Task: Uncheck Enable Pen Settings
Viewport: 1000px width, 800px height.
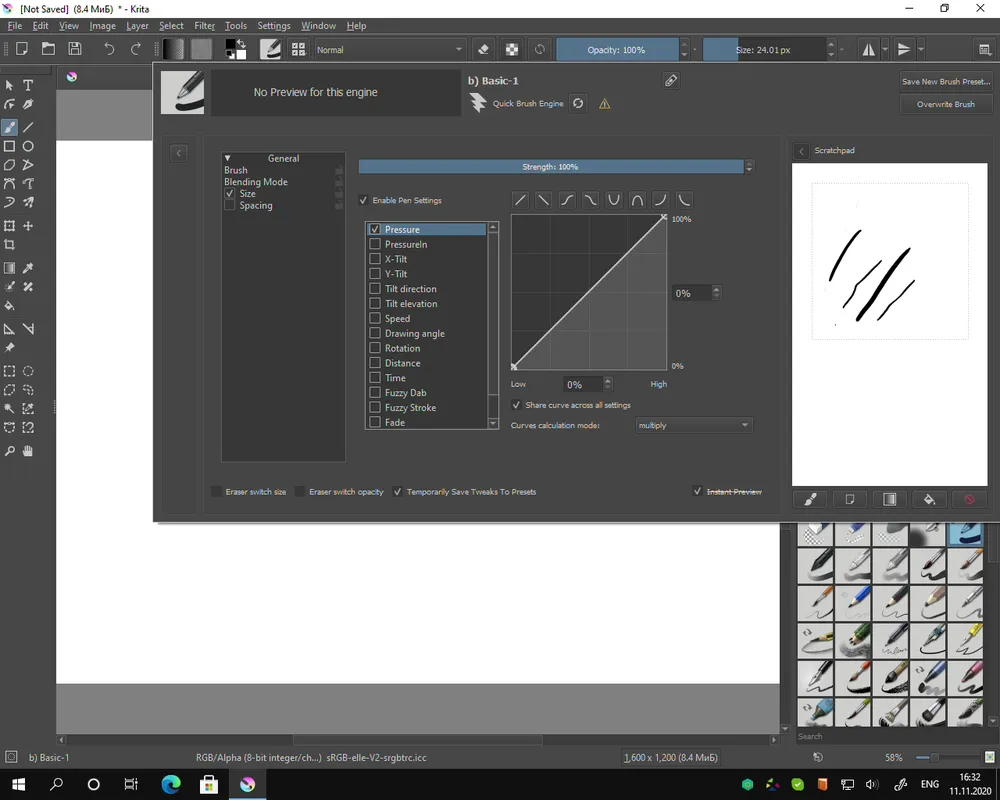Action: [x=364, y=201]
